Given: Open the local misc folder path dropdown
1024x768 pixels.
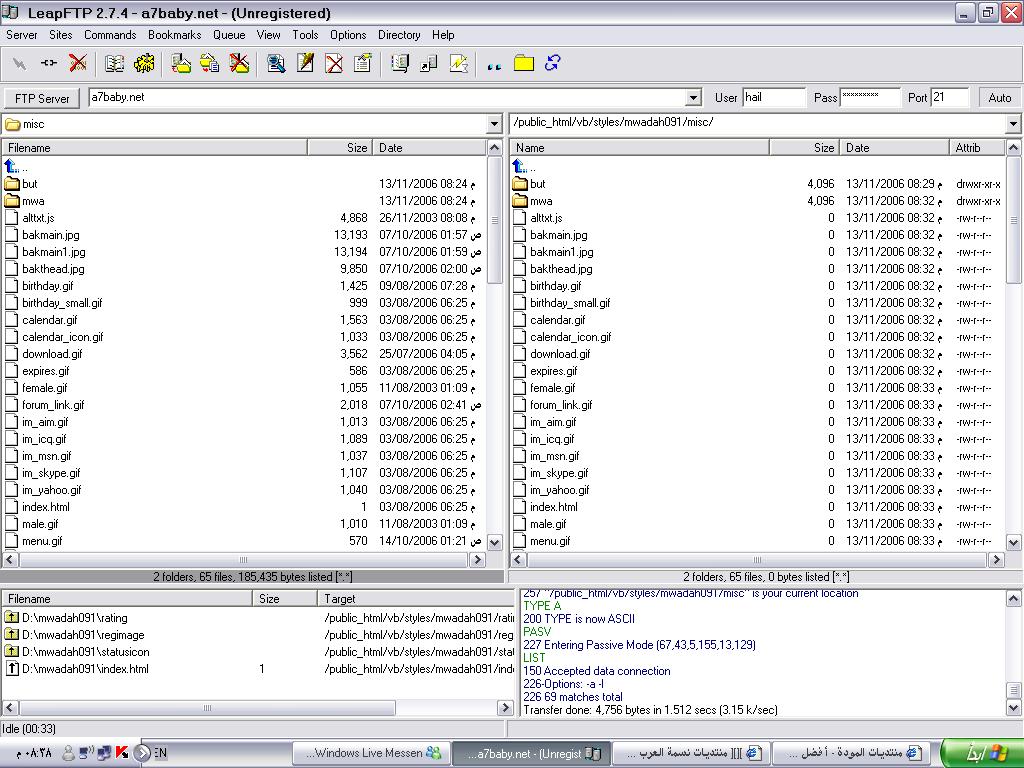Looking at the screenshot, I should 494,125.
